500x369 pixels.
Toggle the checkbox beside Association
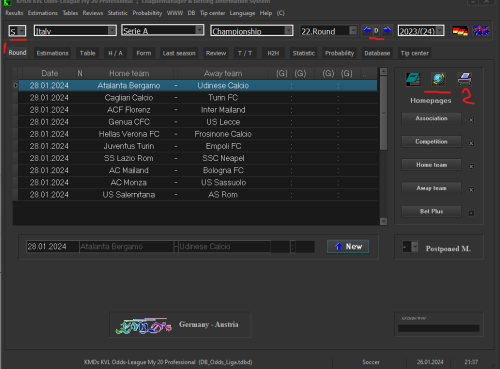[471, 120]
